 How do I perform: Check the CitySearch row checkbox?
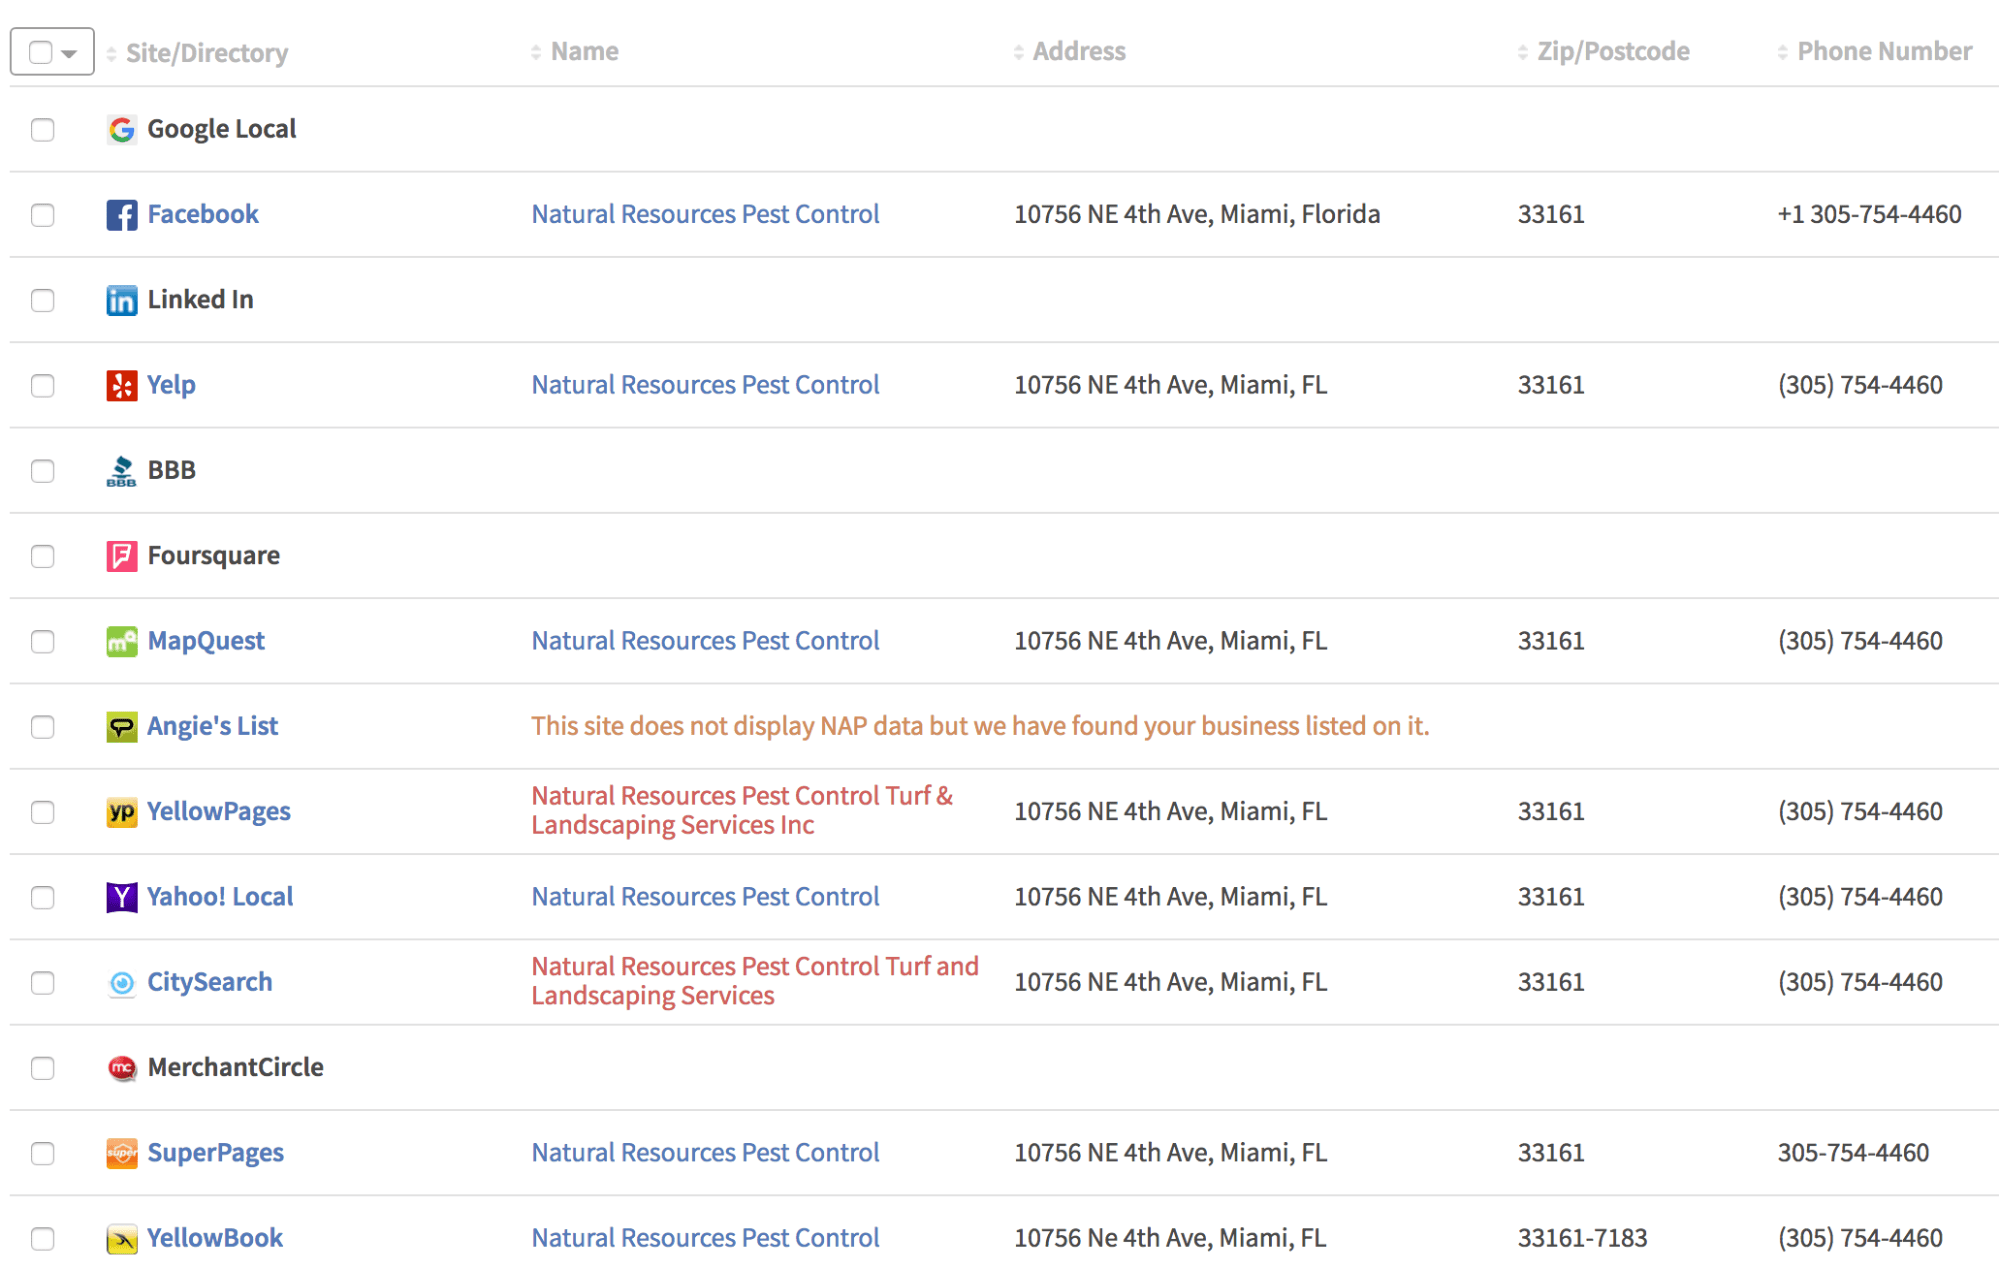[x=42, y=983]
